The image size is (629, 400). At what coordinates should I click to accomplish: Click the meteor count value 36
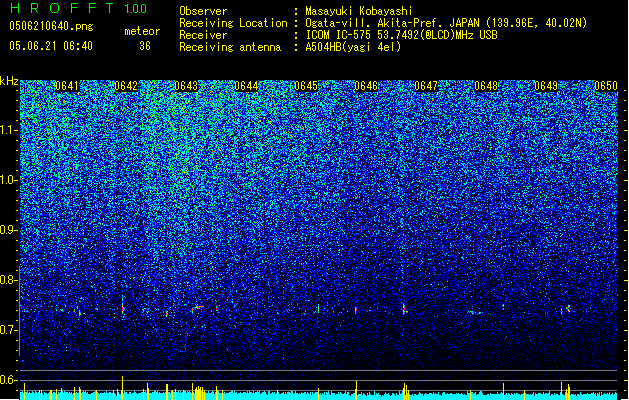click(x=145, y=46)
